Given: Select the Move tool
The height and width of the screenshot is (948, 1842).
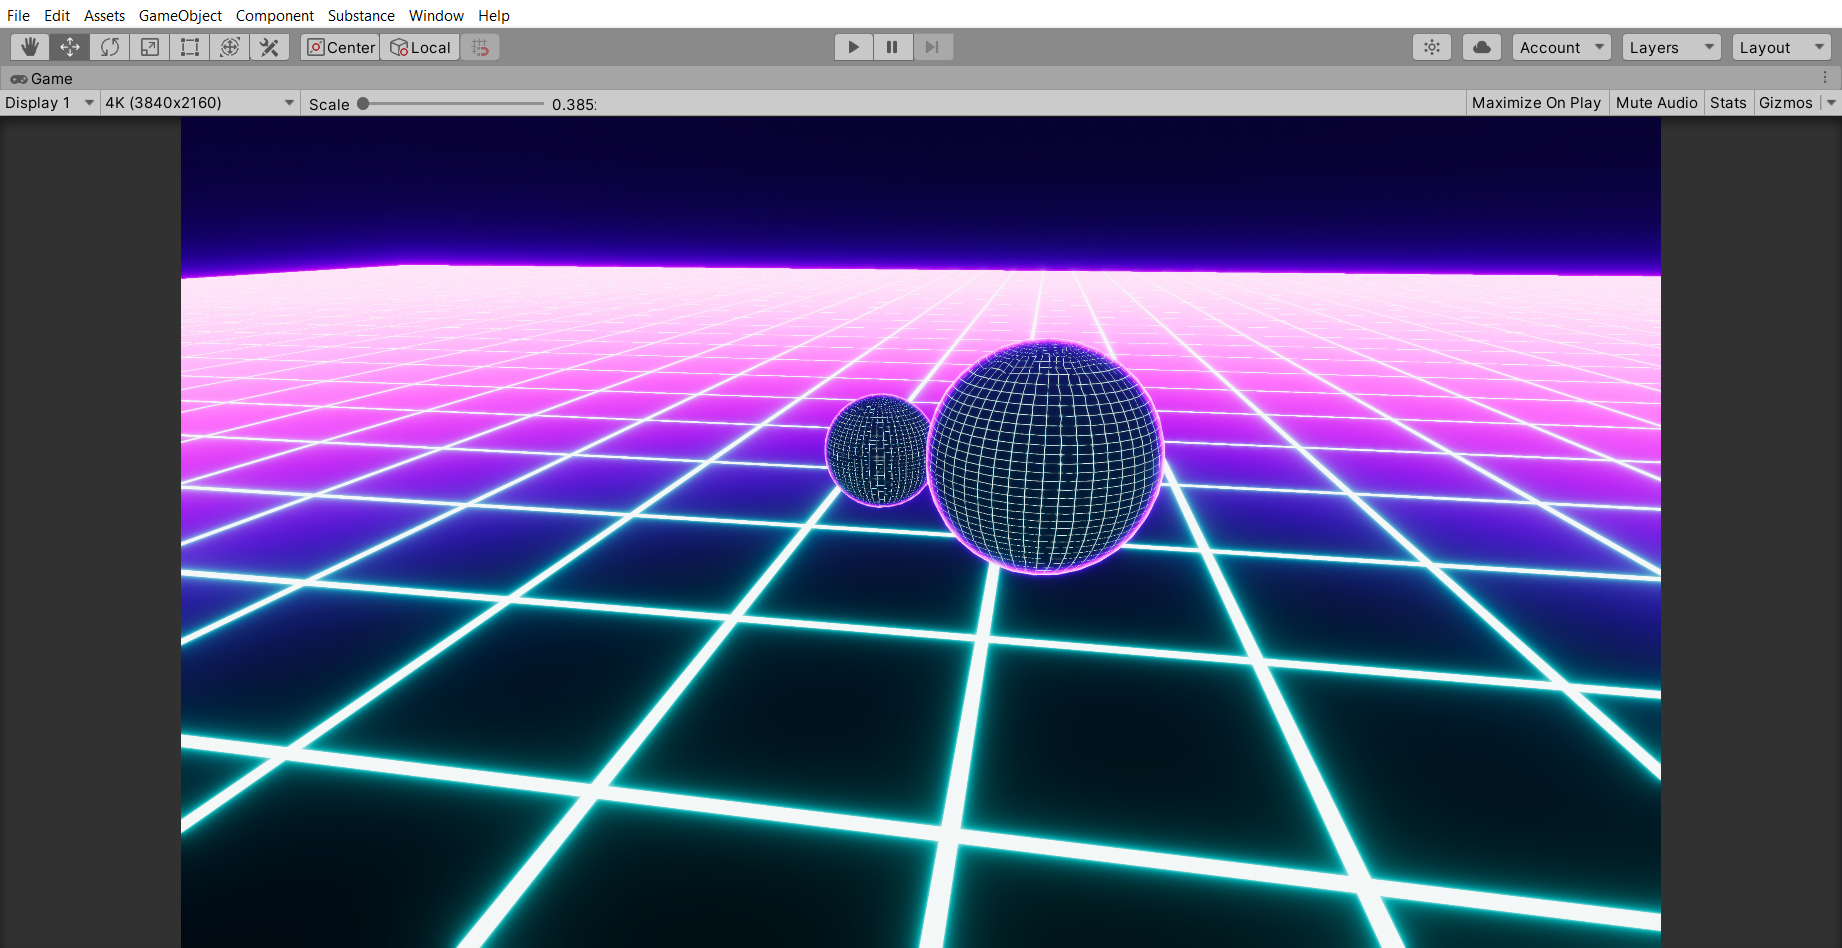Looking at the screenshot, I should coord(70,47).
